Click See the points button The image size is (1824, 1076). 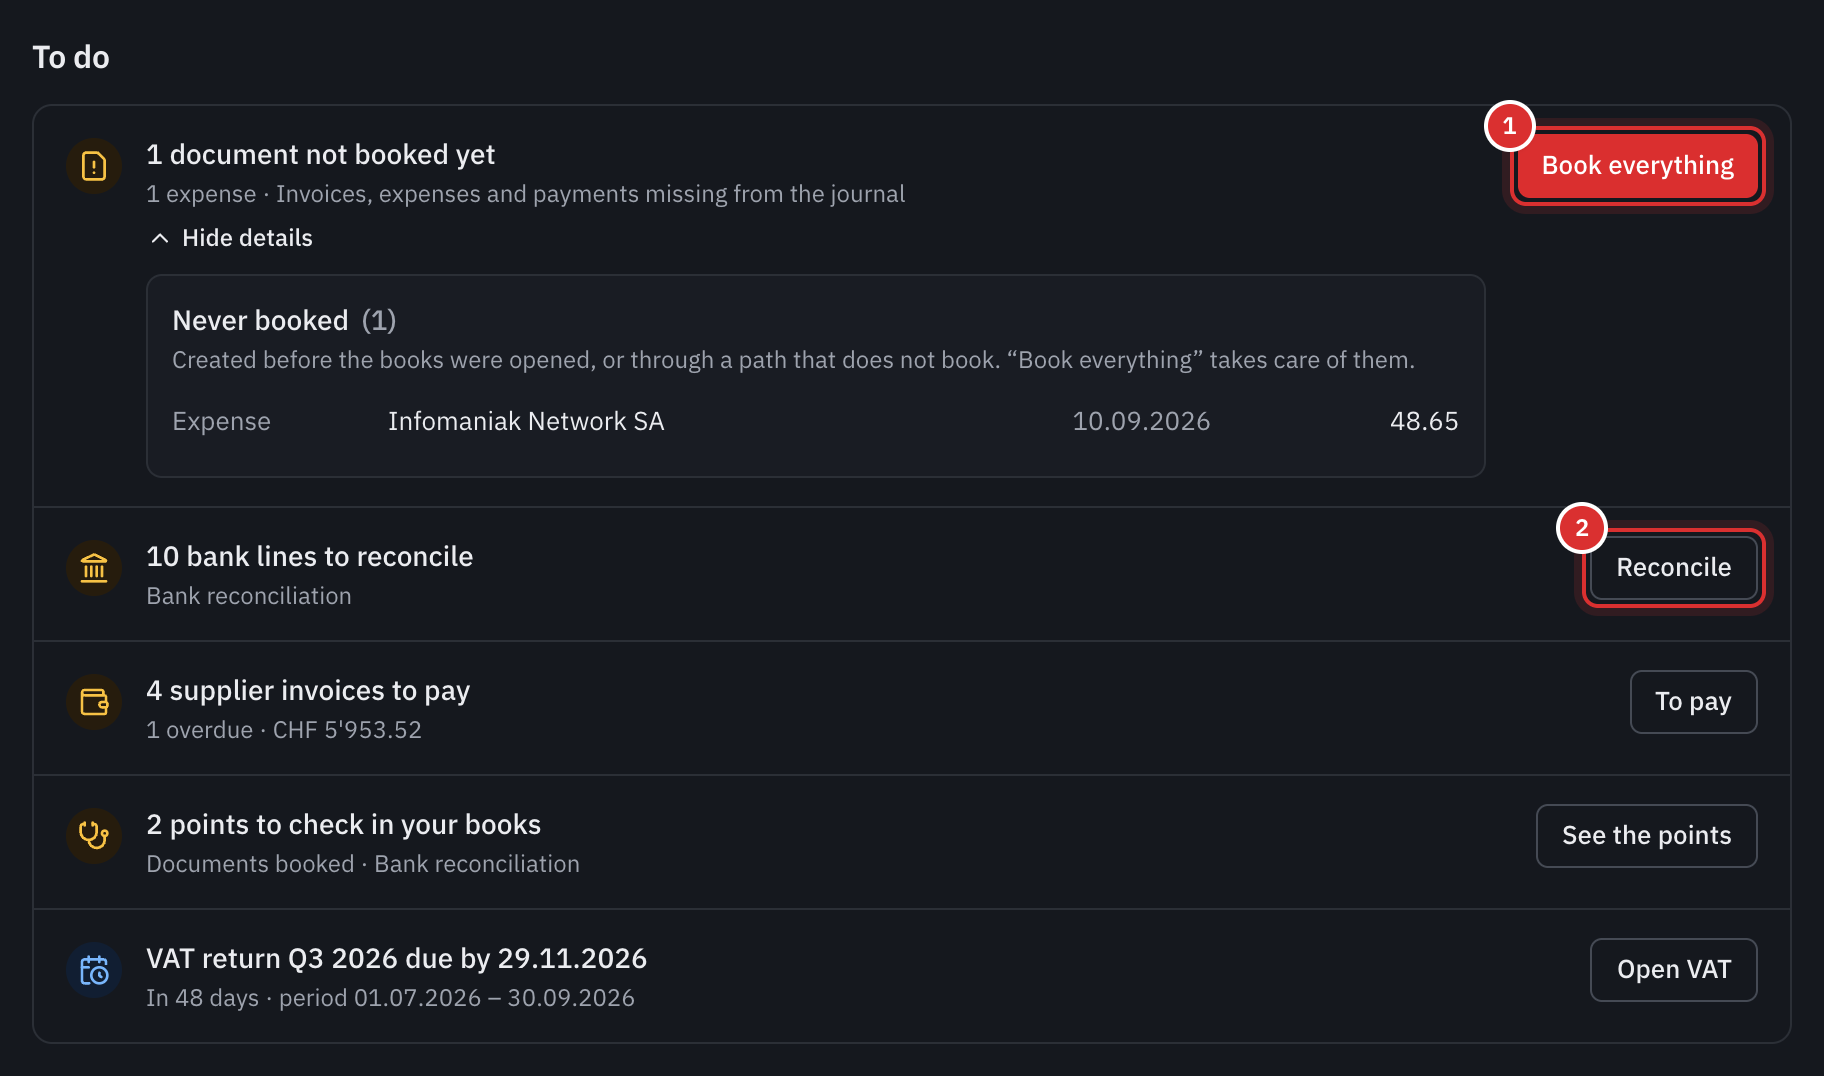pyautogui.click(x=1646, y=836)
